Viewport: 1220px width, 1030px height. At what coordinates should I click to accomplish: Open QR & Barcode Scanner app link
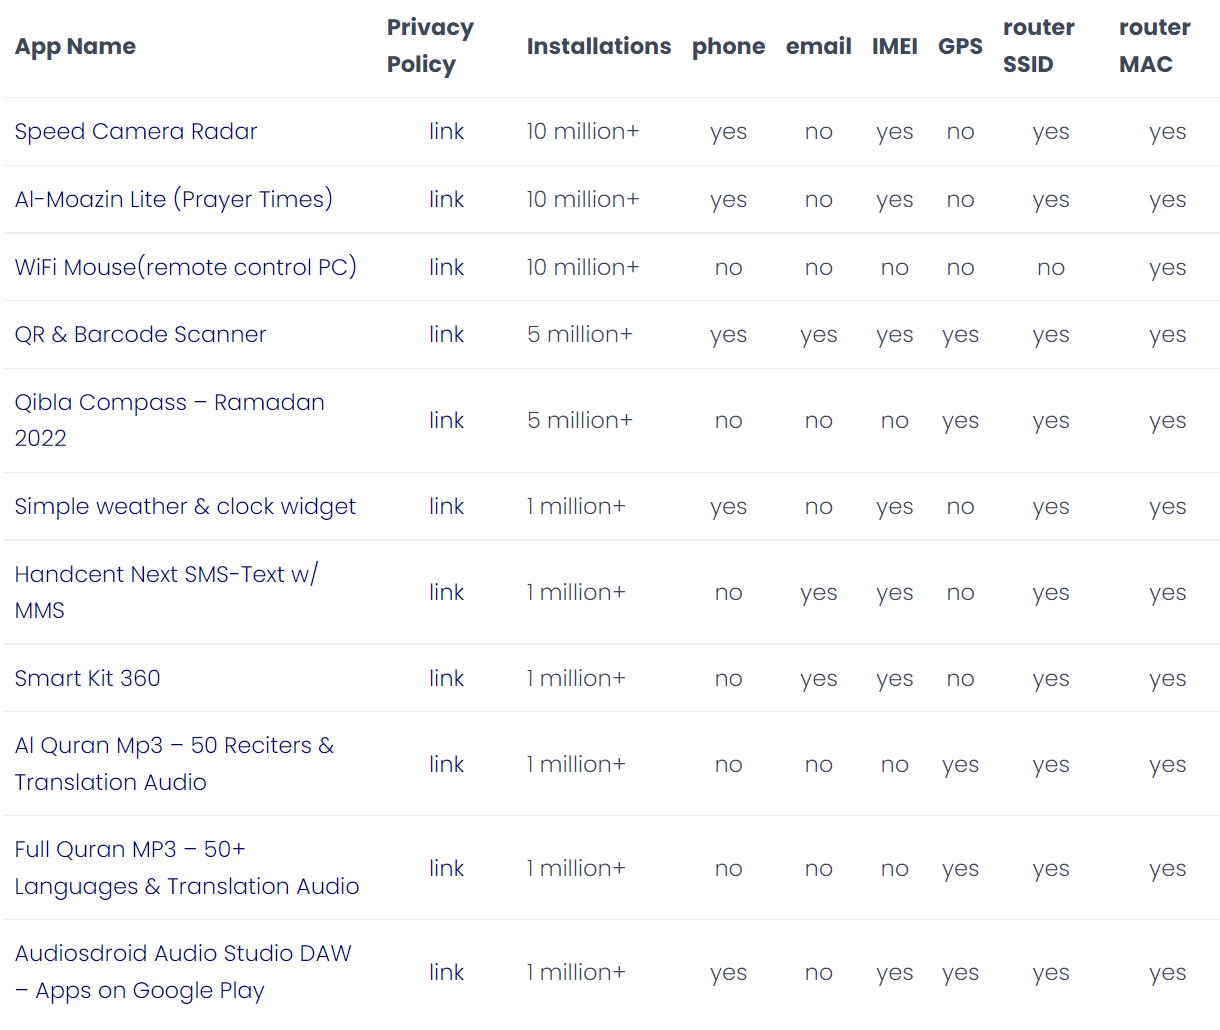pyautogui.click(x=140, y=335)
